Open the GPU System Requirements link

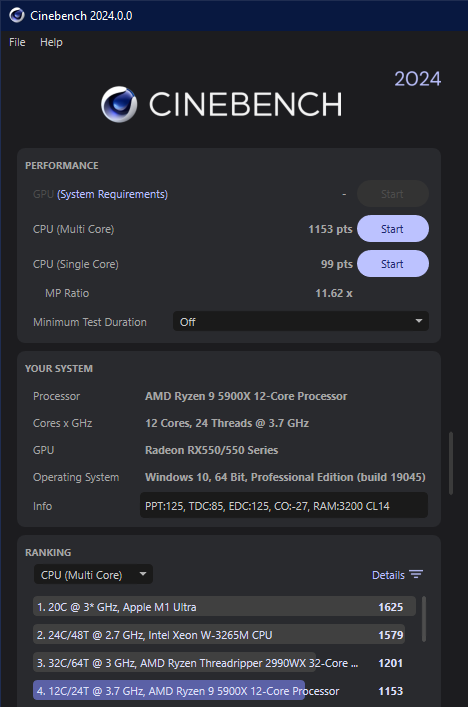pos(112,194)
